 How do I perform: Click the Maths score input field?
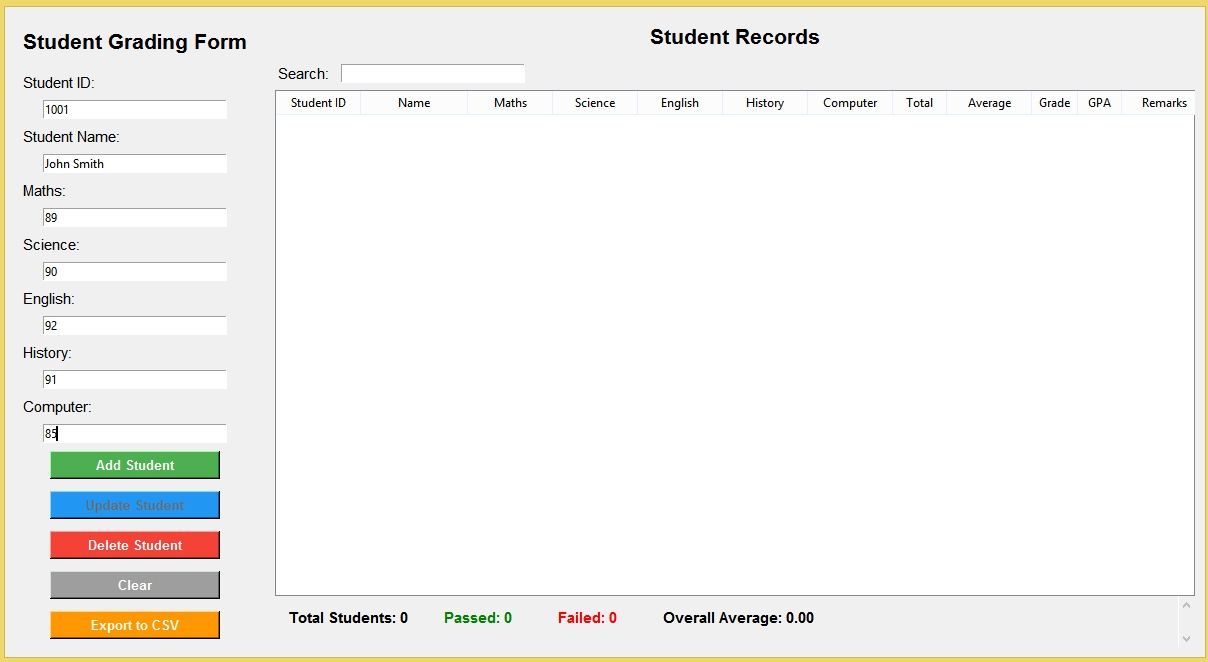(x=135, y=218)
